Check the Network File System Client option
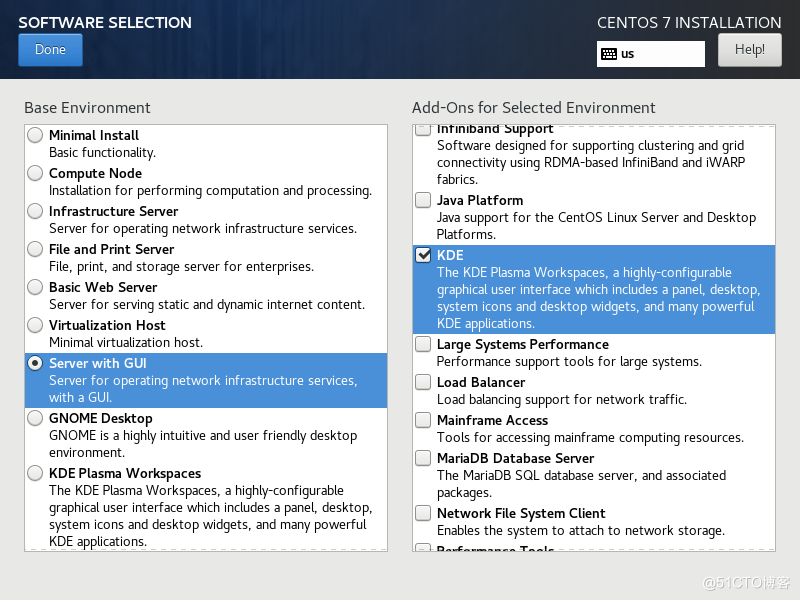 click(423, 513)
